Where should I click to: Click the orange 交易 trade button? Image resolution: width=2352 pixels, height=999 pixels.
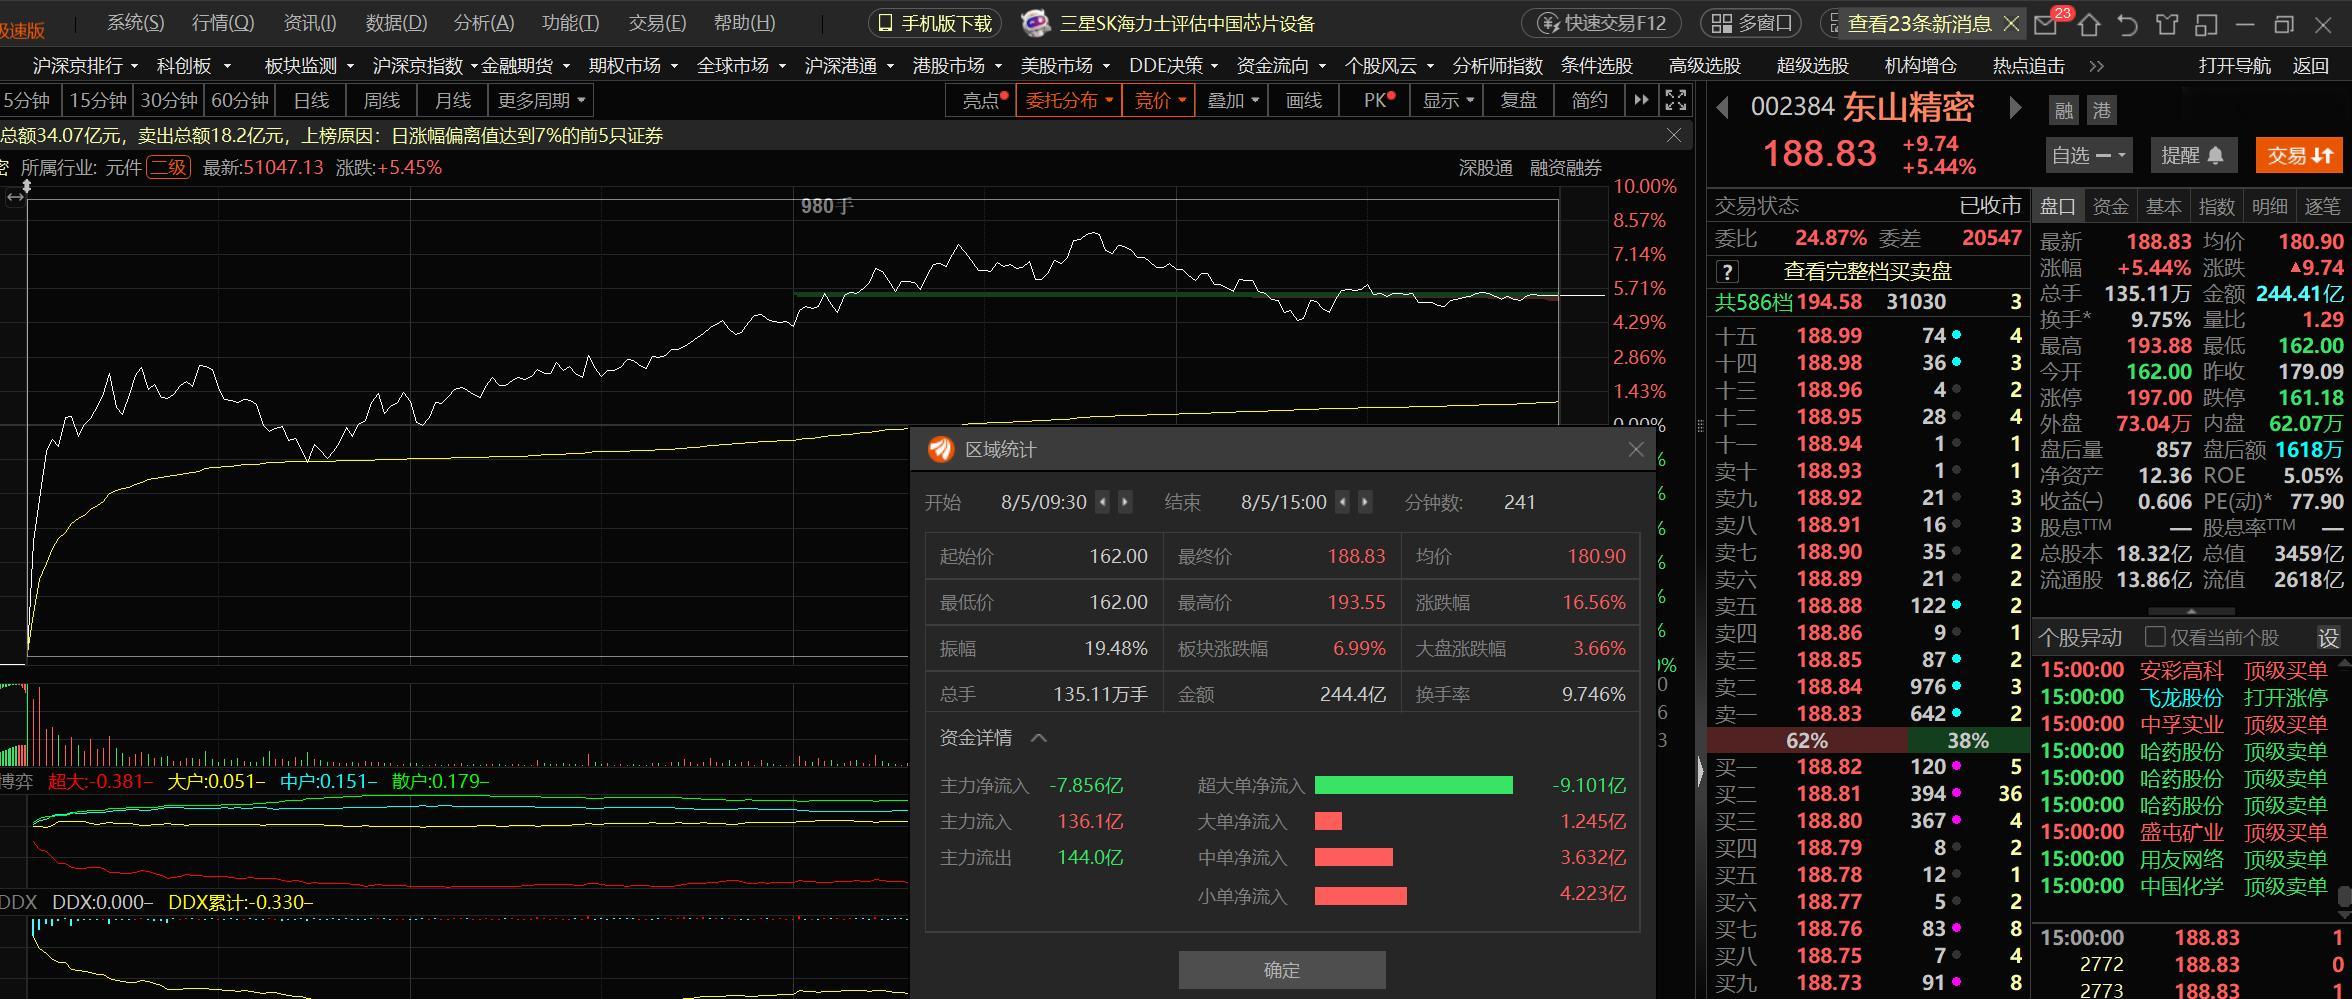click(x=2299, y=156)
